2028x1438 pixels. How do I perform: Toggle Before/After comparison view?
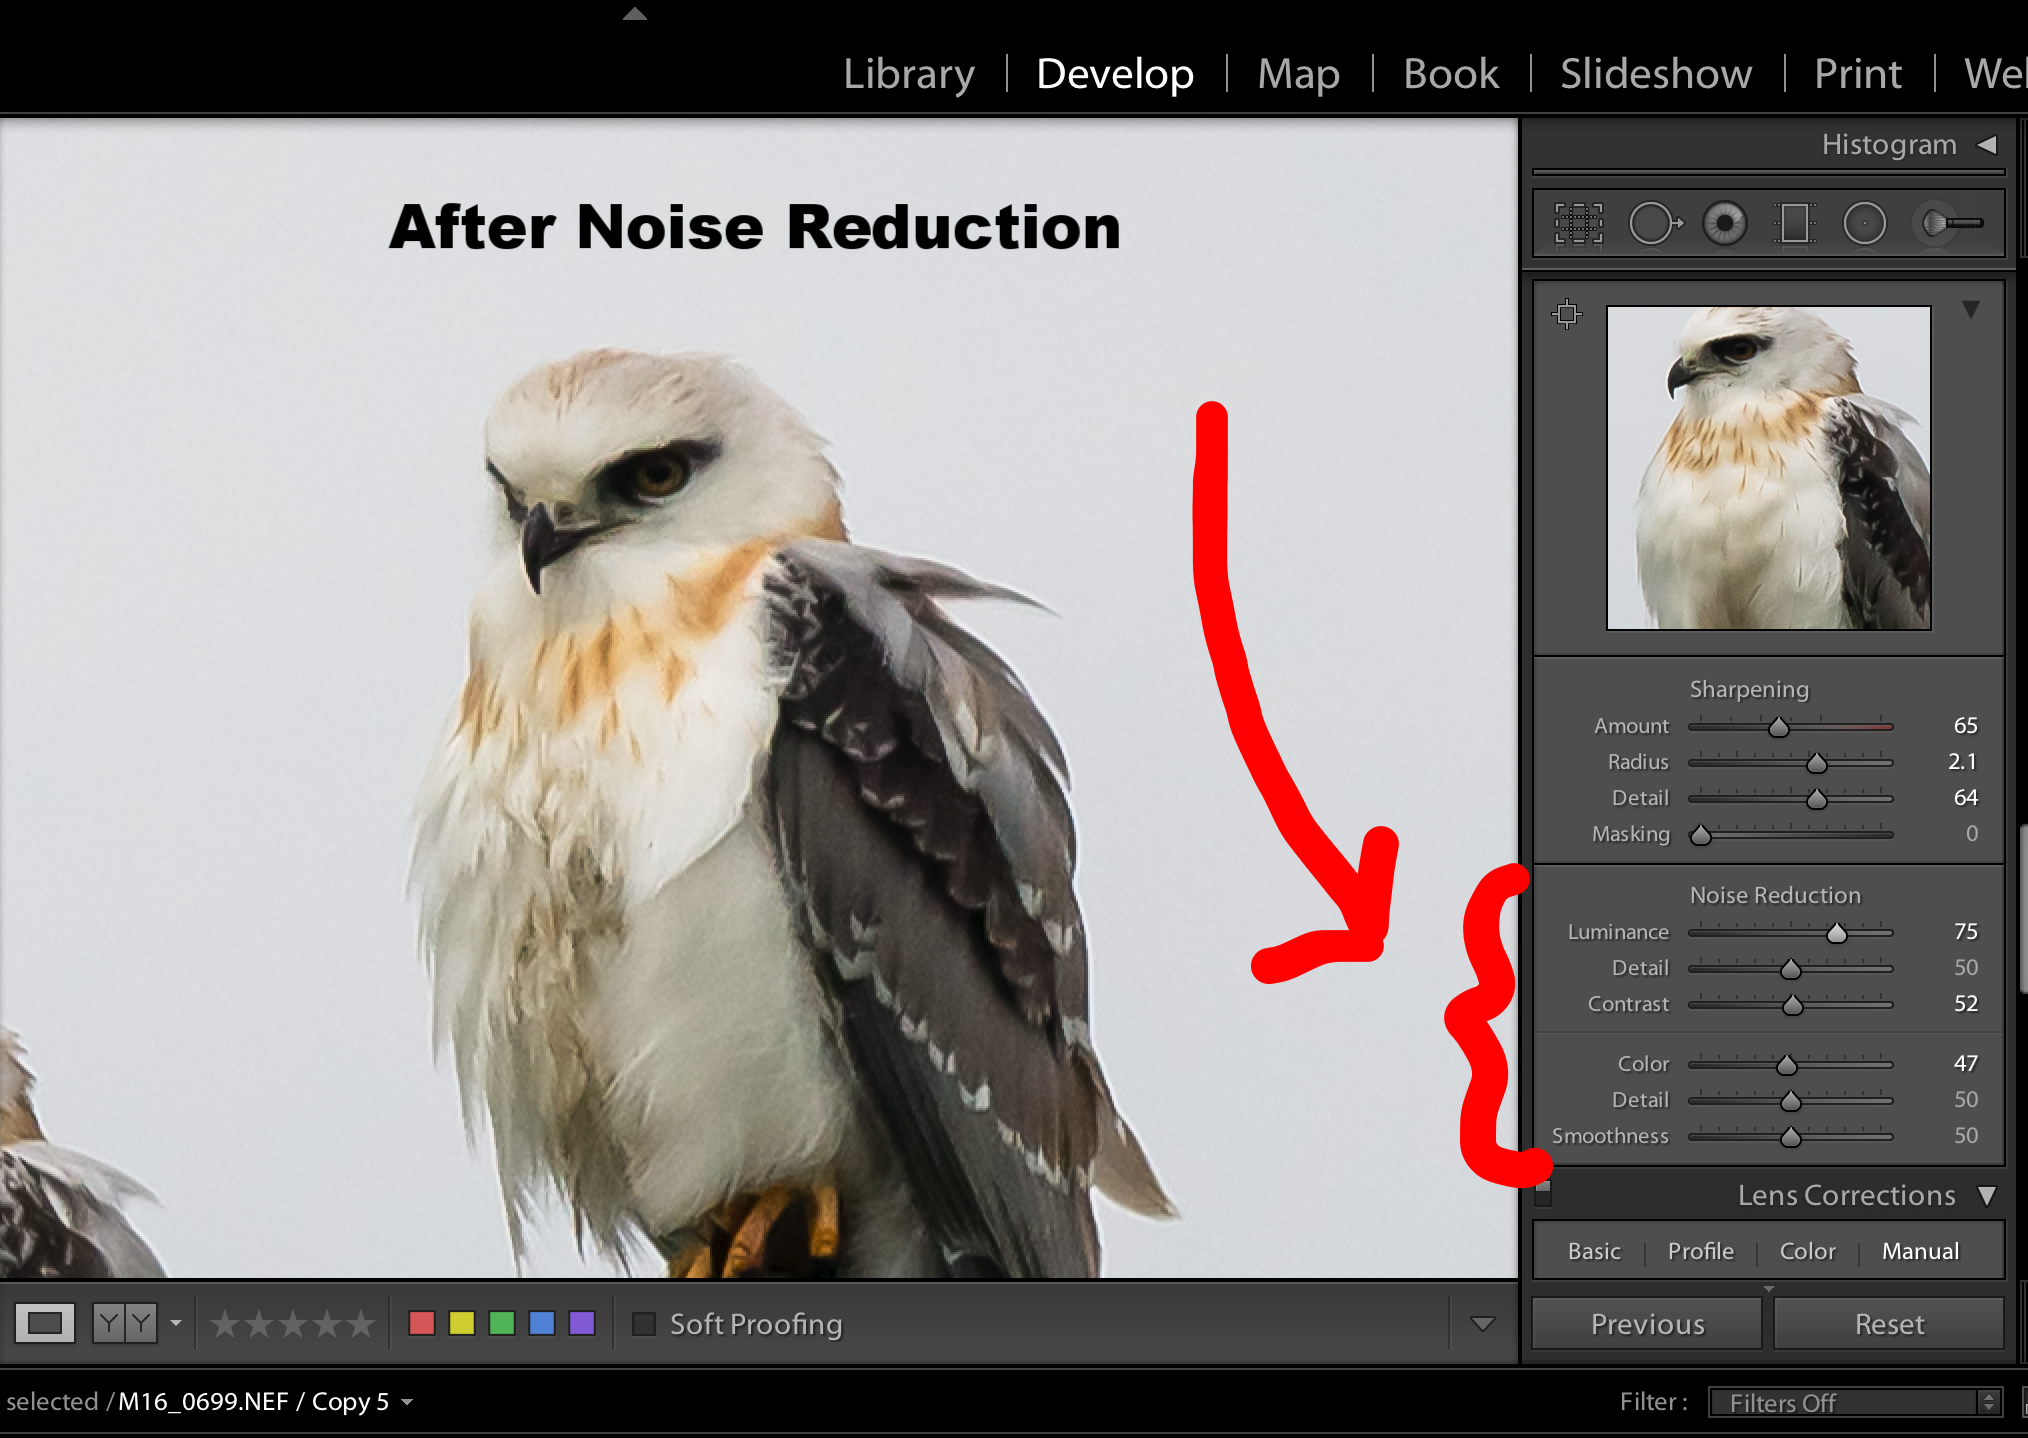tap(124, 1323)
